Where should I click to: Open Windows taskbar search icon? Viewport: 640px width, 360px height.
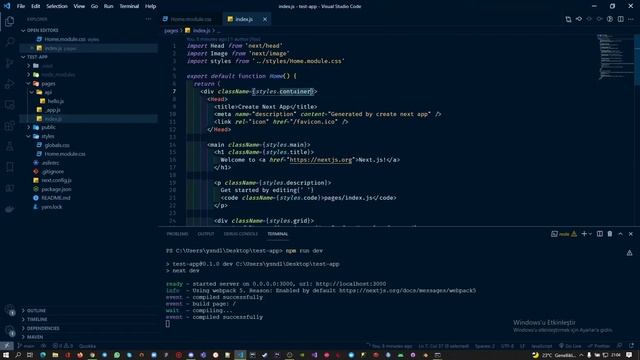(x=18, y=355)
